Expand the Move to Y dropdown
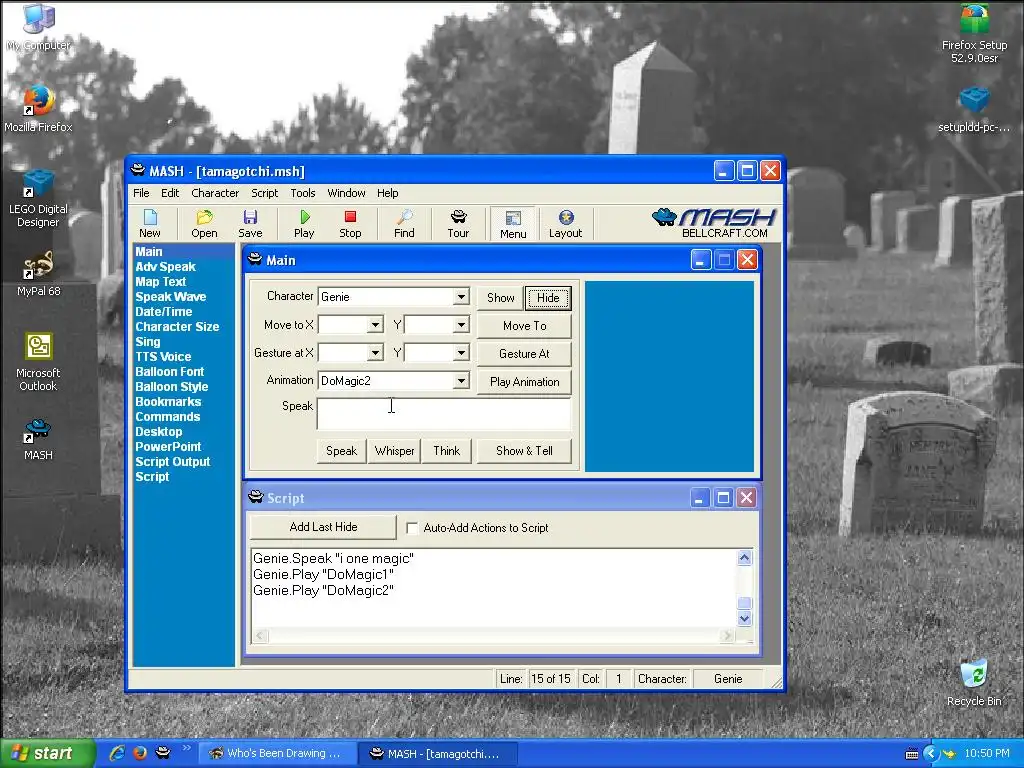Viewport: 1024px width, 768px height. pos(461,325)
